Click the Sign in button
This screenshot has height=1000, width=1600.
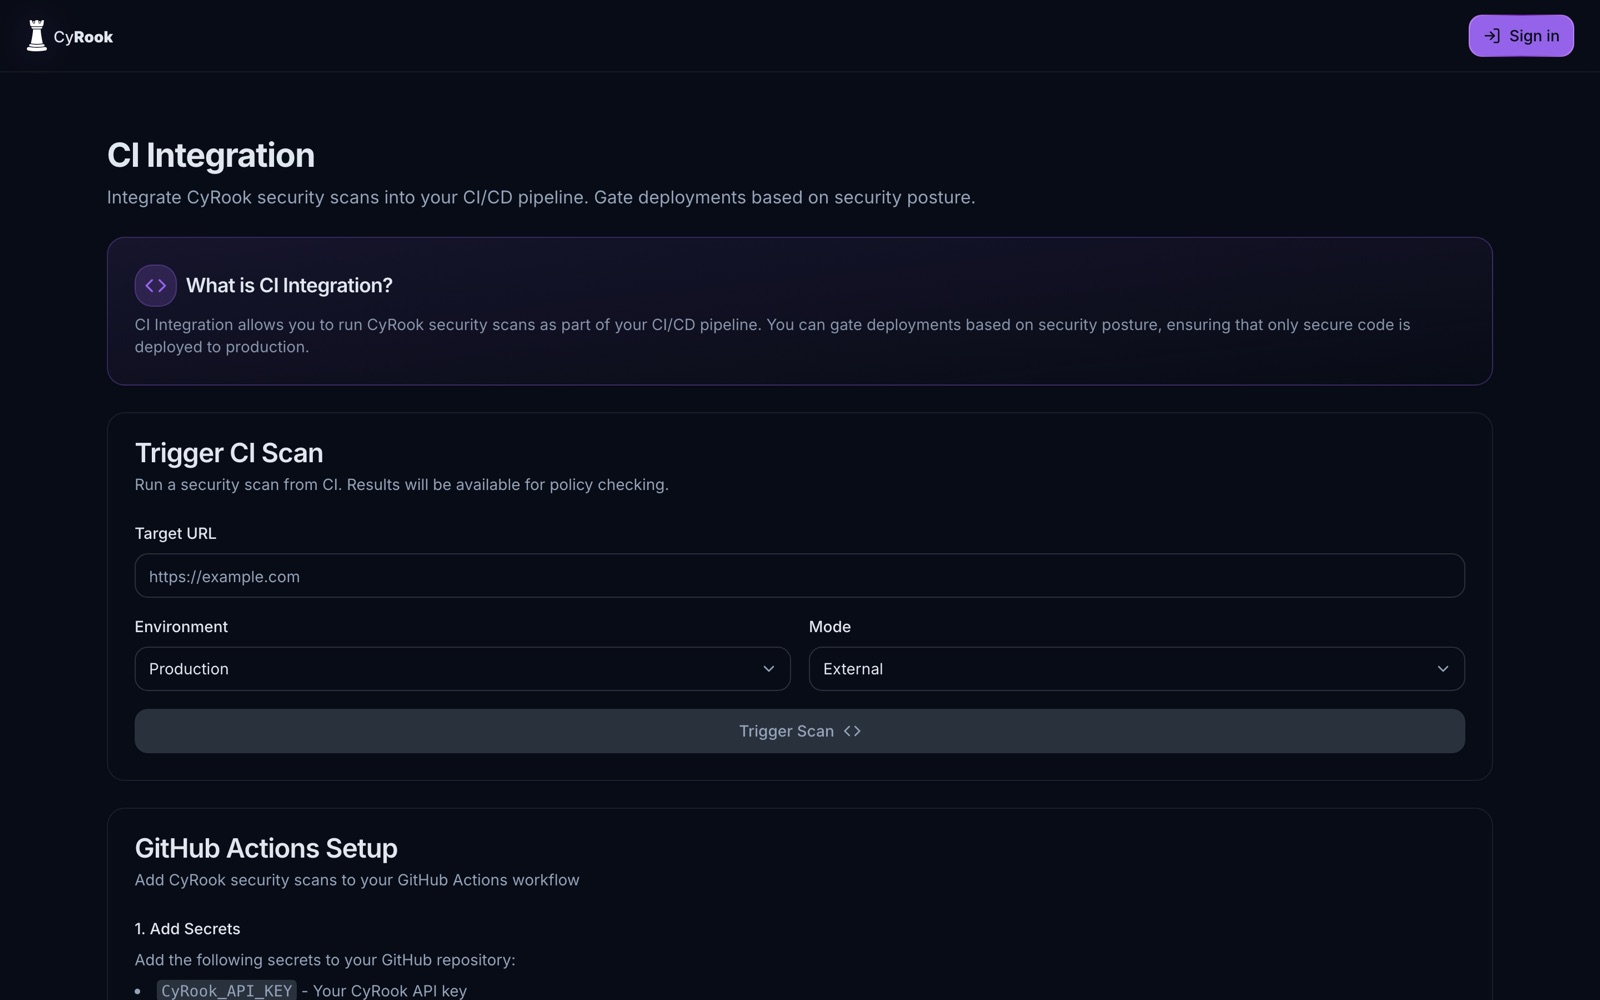[1521, 36]
